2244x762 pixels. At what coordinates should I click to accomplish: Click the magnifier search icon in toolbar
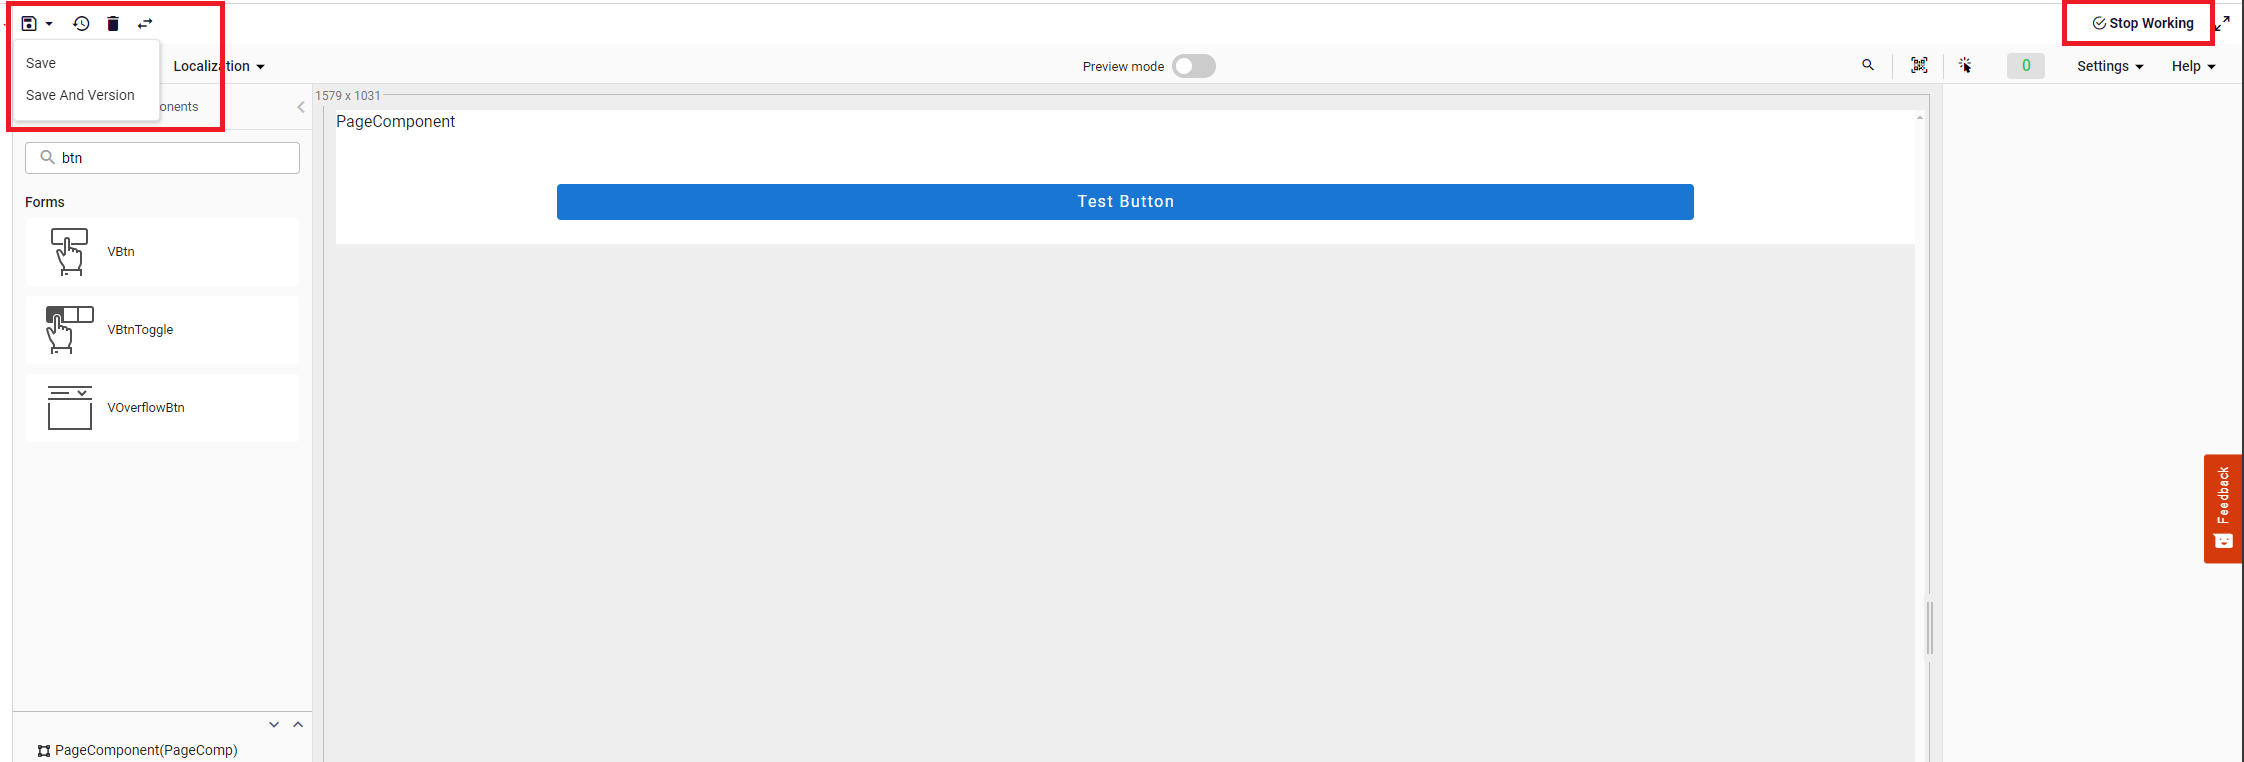pos(1867,65)
